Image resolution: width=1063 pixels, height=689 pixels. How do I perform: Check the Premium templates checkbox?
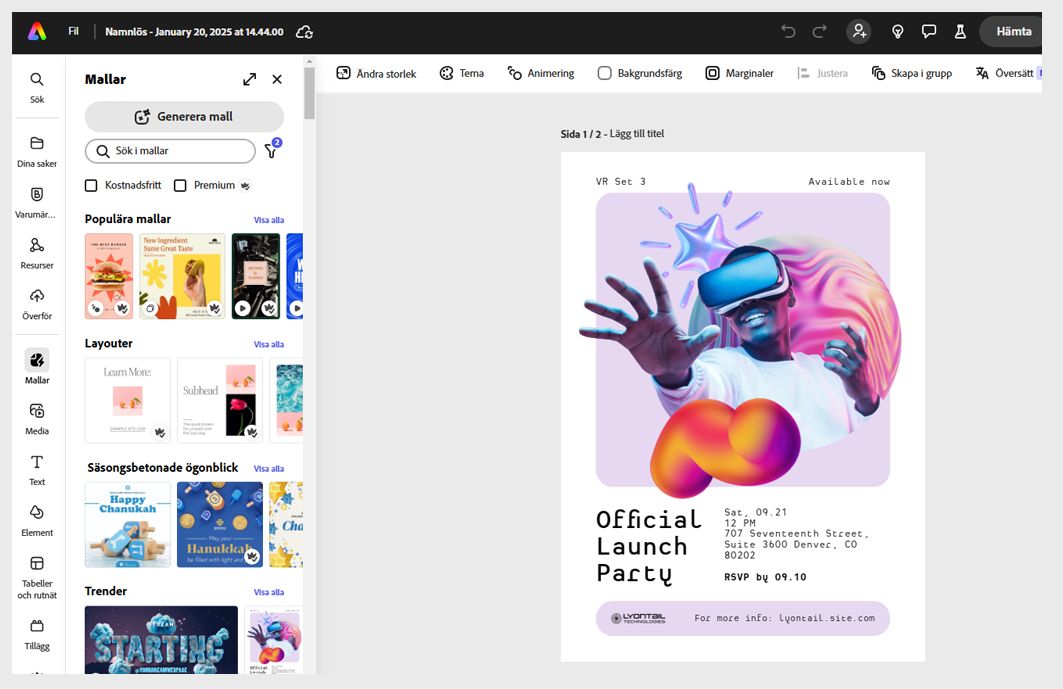[x=180, y=185]
